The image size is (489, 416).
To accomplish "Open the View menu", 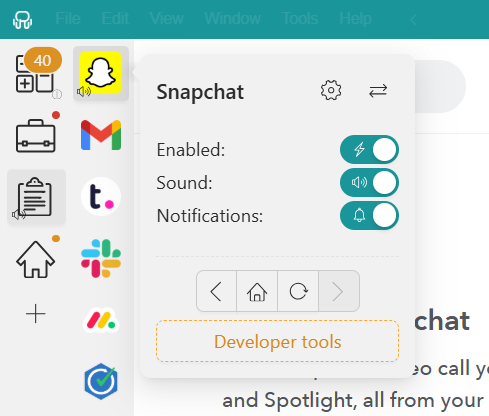I will [166, 18].
